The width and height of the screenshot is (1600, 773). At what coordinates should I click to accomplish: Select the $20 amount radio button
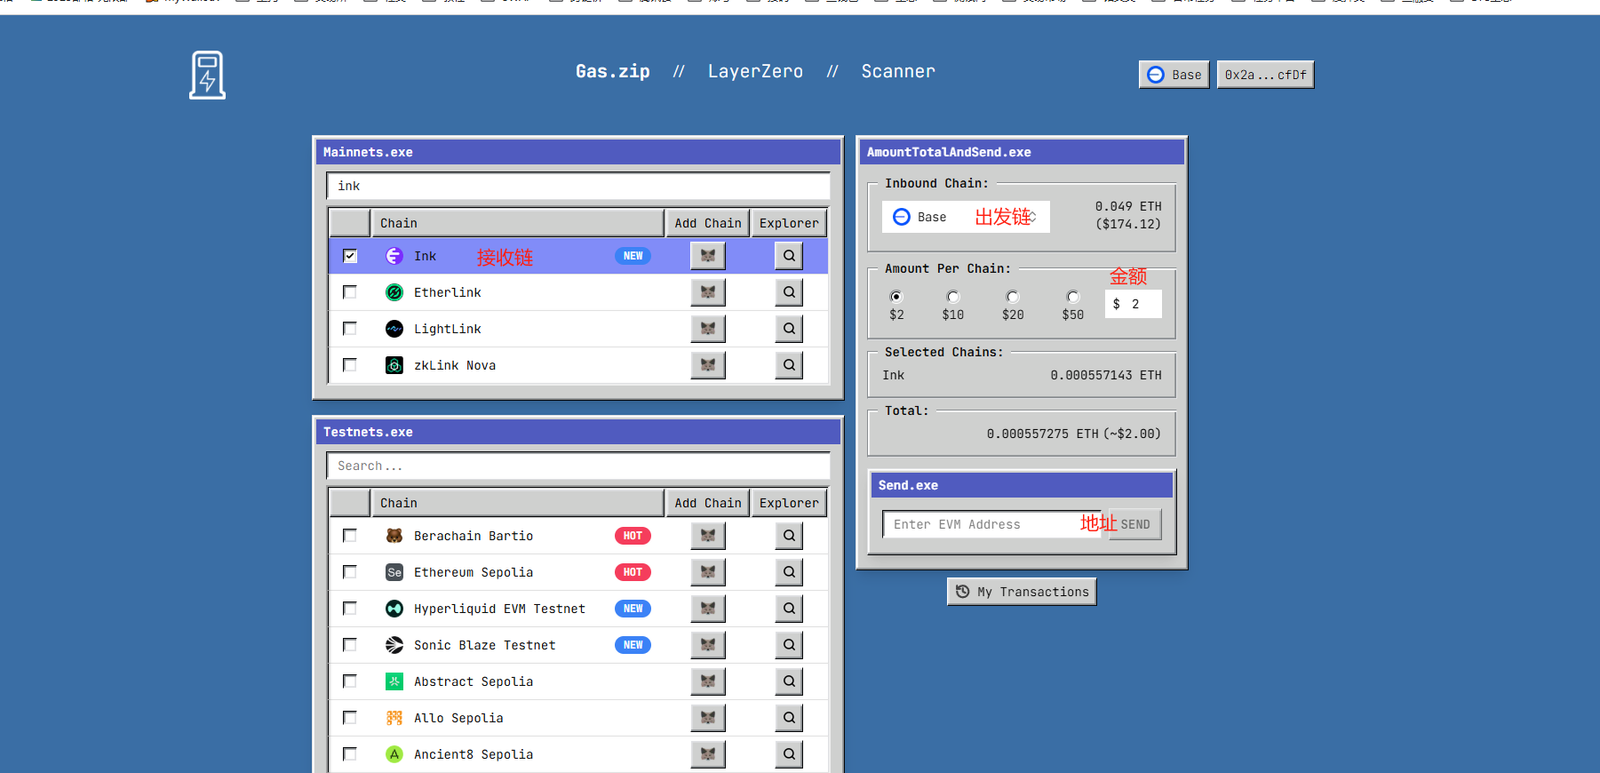[x=1013, y=297]
